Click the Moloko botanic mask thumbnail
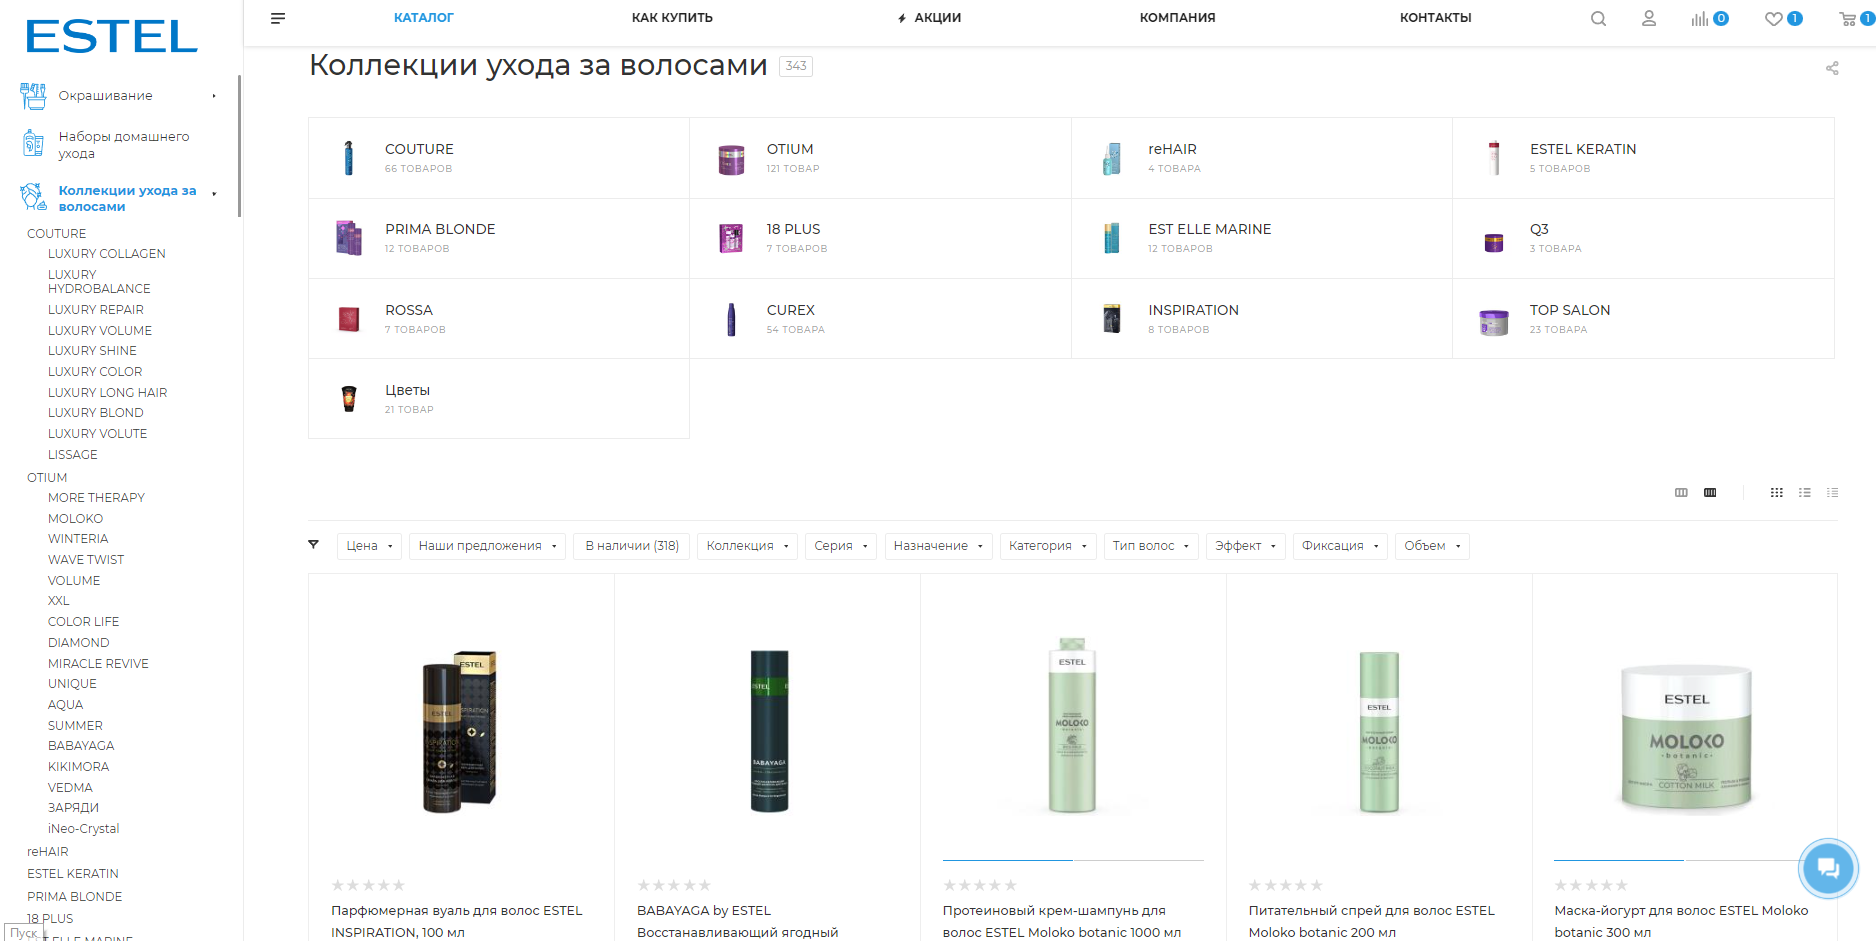The image size is (1876, 941). 1686,738
